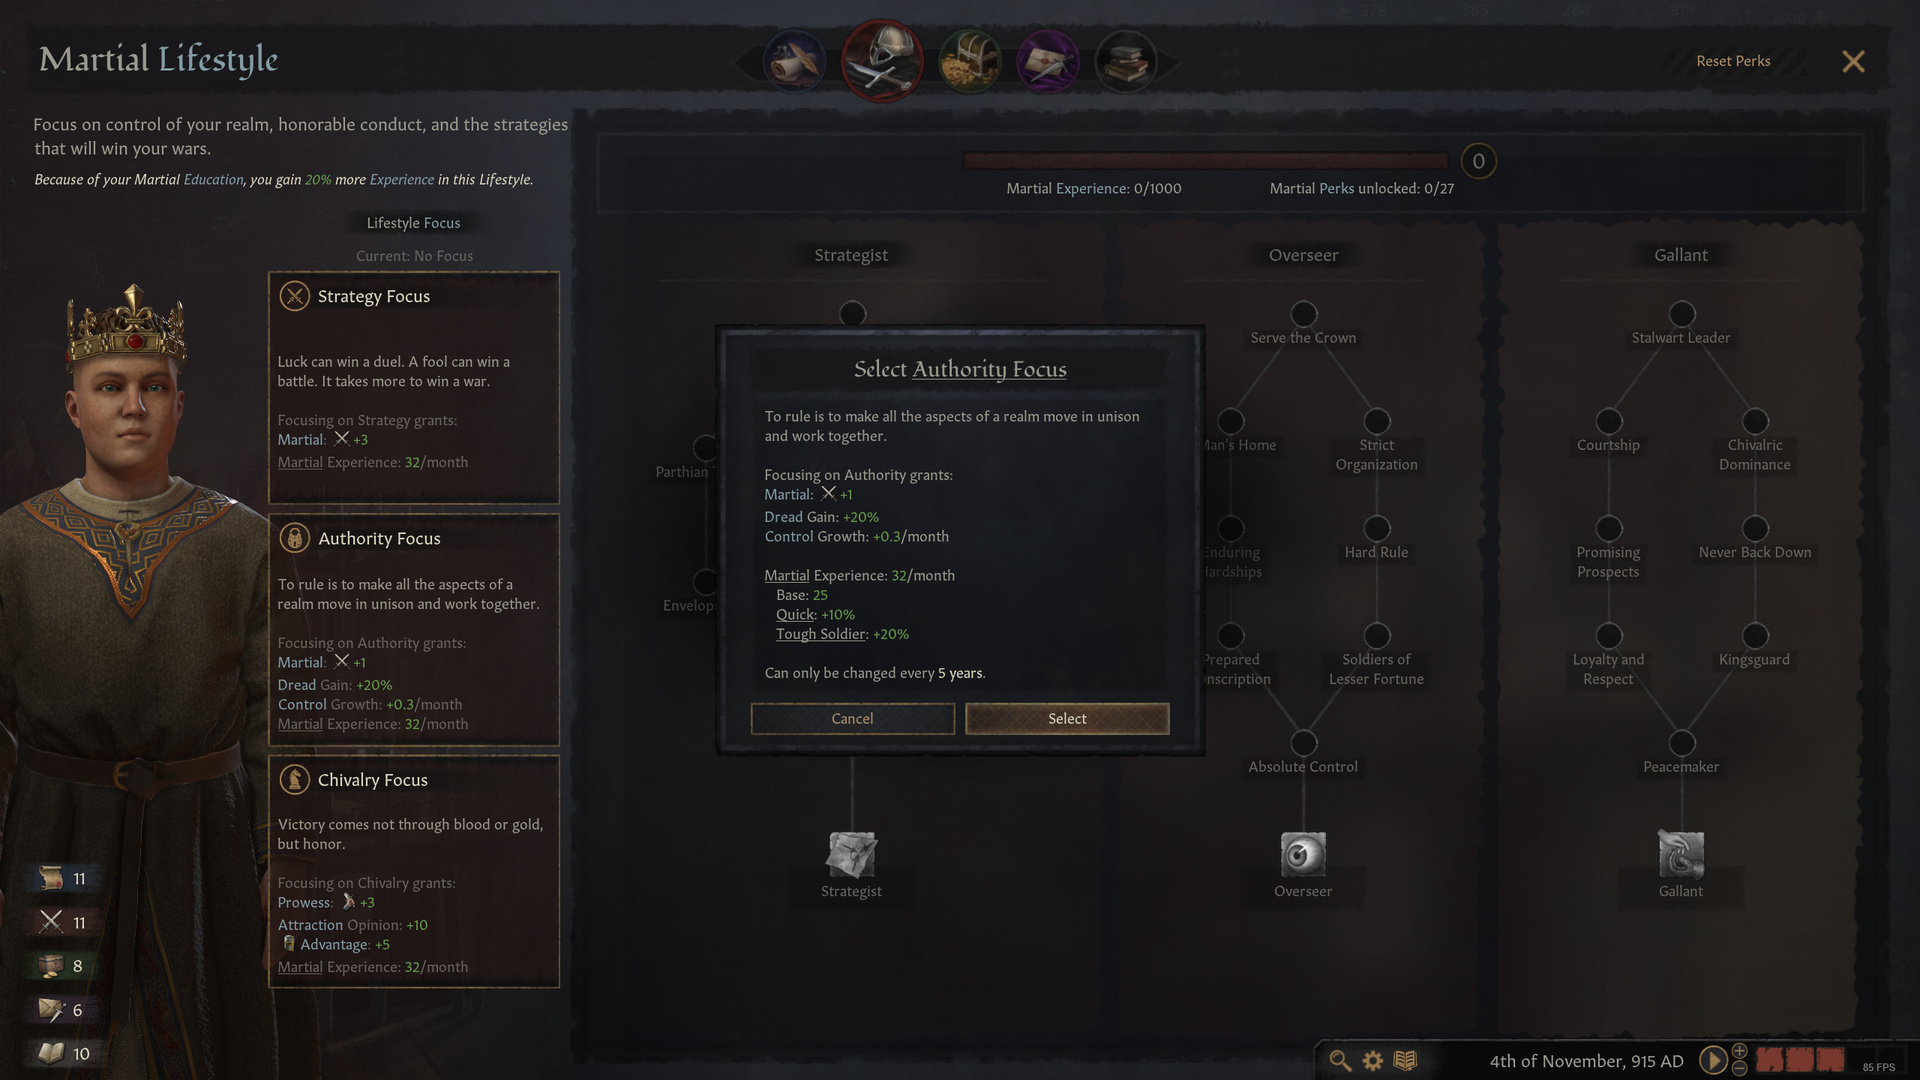Choose the Strategy Focus card
Screen dimensions: 1920x1080
(x=414, y=388)
